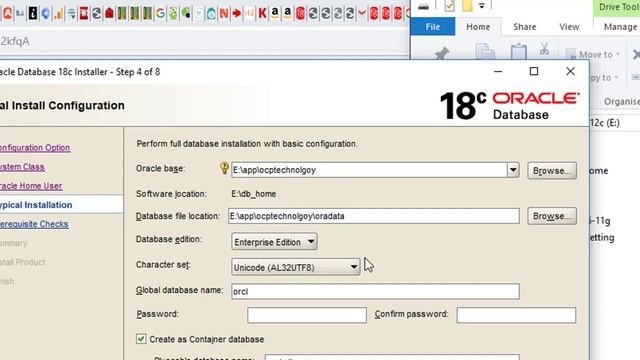Click the New folder icon in Explorer title bar
The height and width of the screenshot is (360, 640).
[467, 6]
